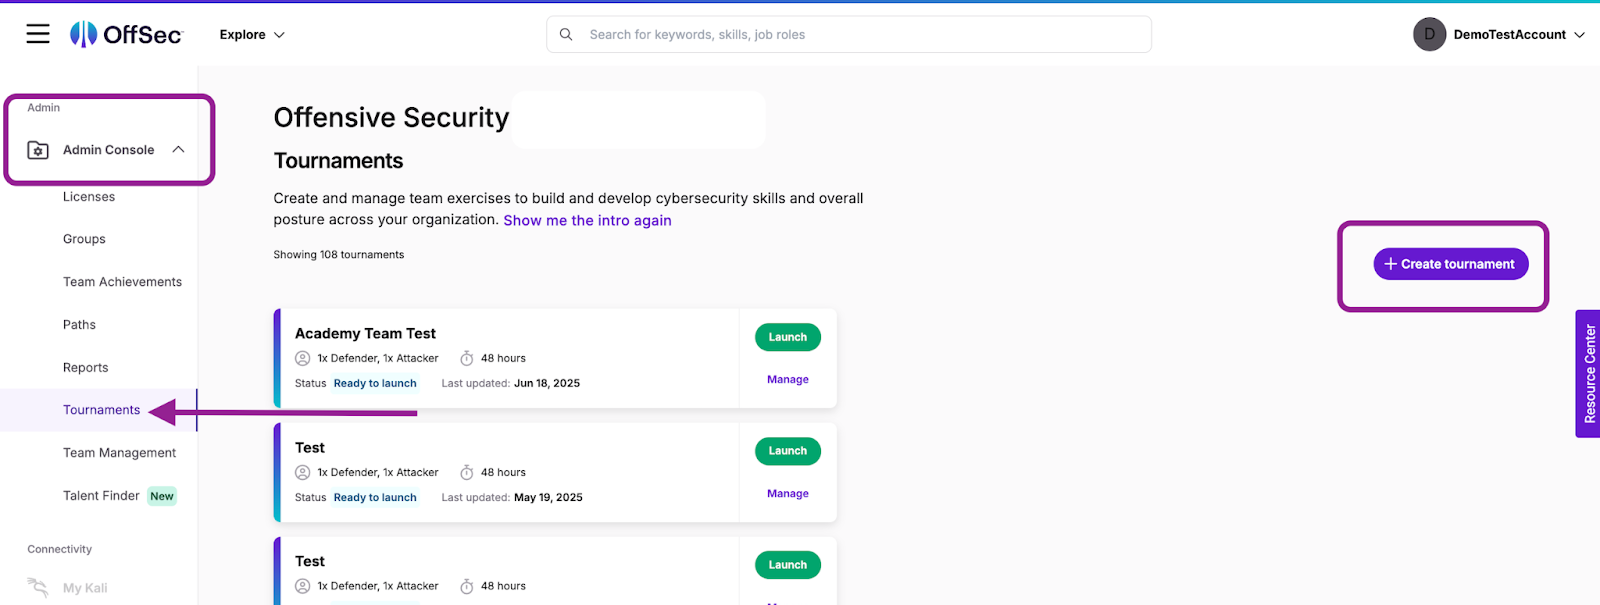Click the My Kali dragon icon

(38, 587)
